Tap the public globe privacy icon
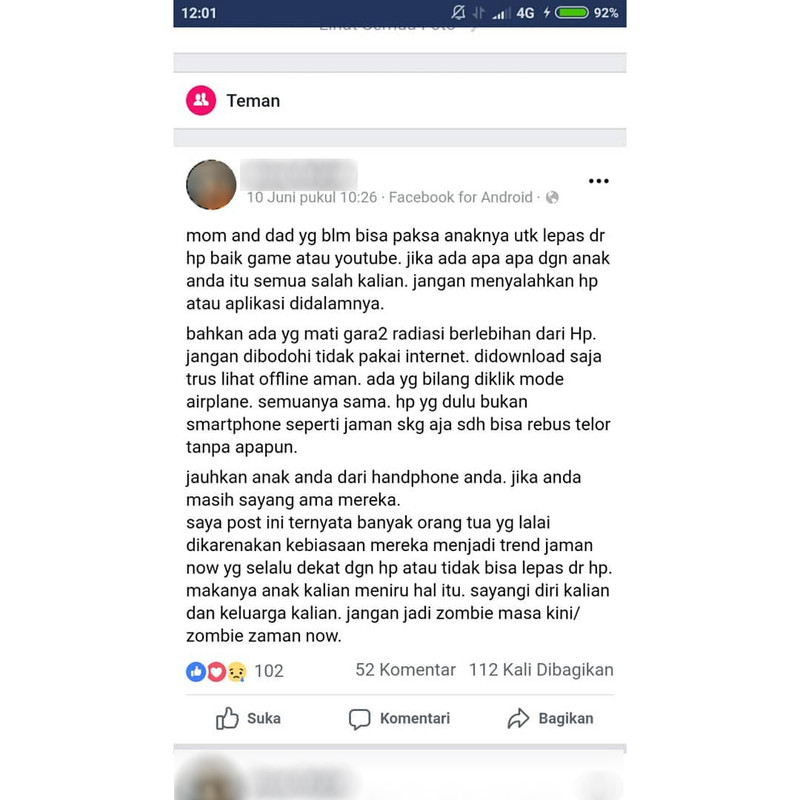The height and width of the screenshot is (800, 800). point(552,197)
